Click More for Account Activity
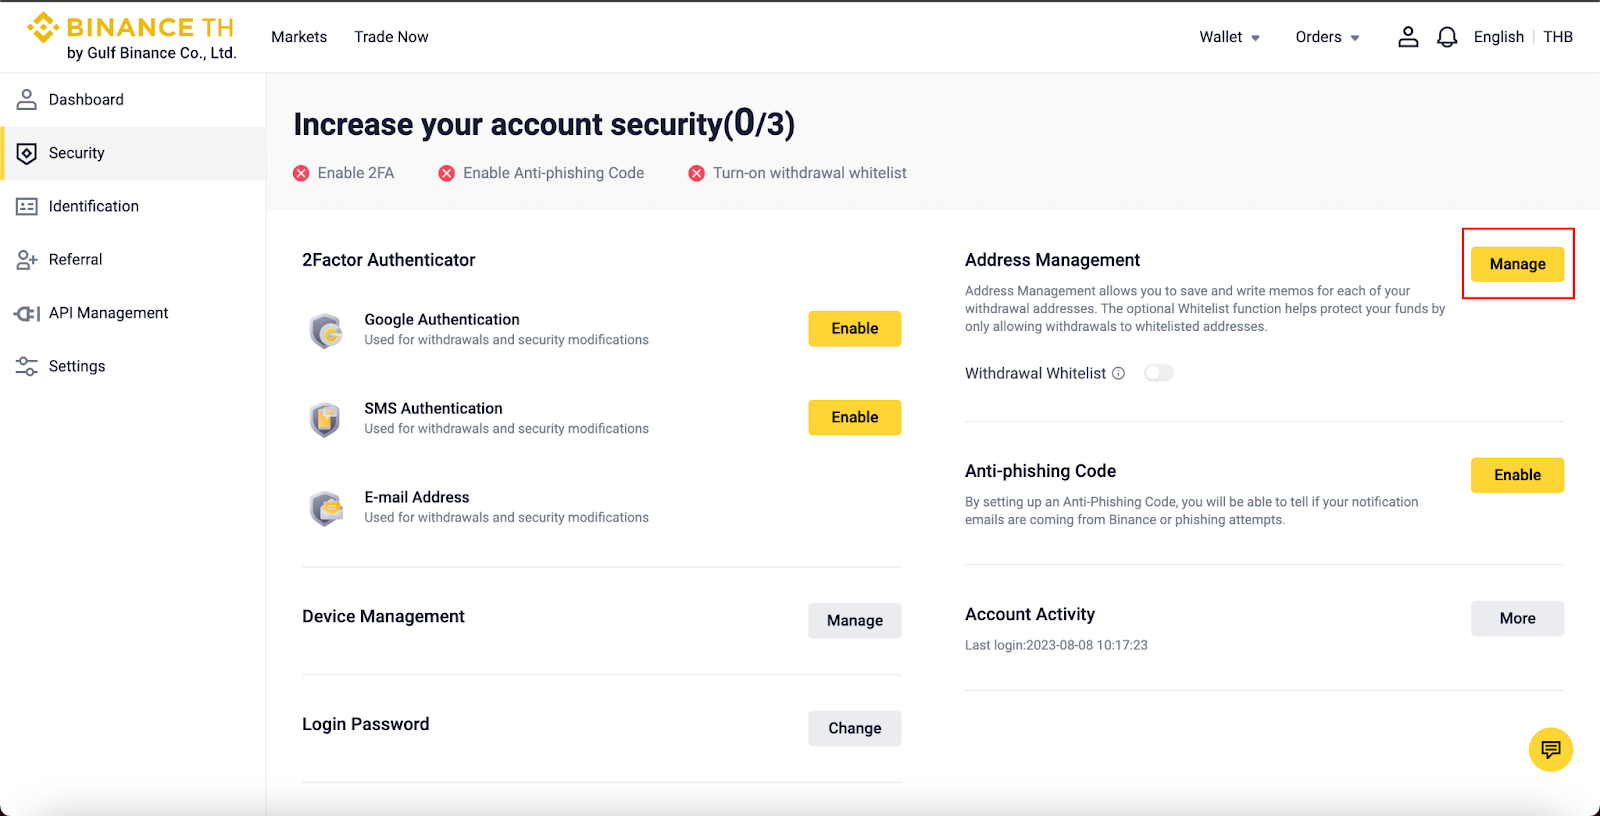Viewport: 1600px width, 816px height. pos(1517,619)
